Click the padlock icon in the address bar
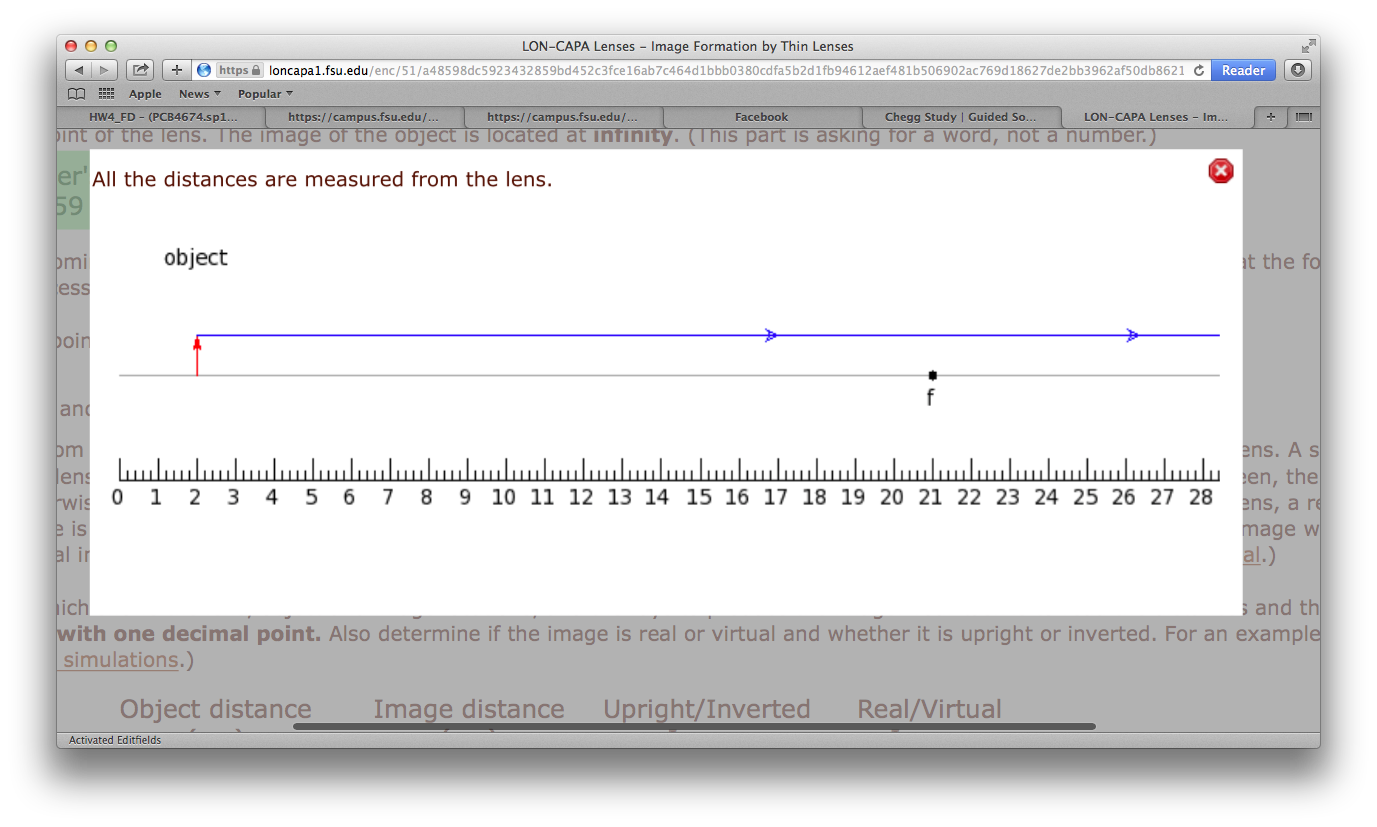 pyautogui.click(x=255, y=70)
